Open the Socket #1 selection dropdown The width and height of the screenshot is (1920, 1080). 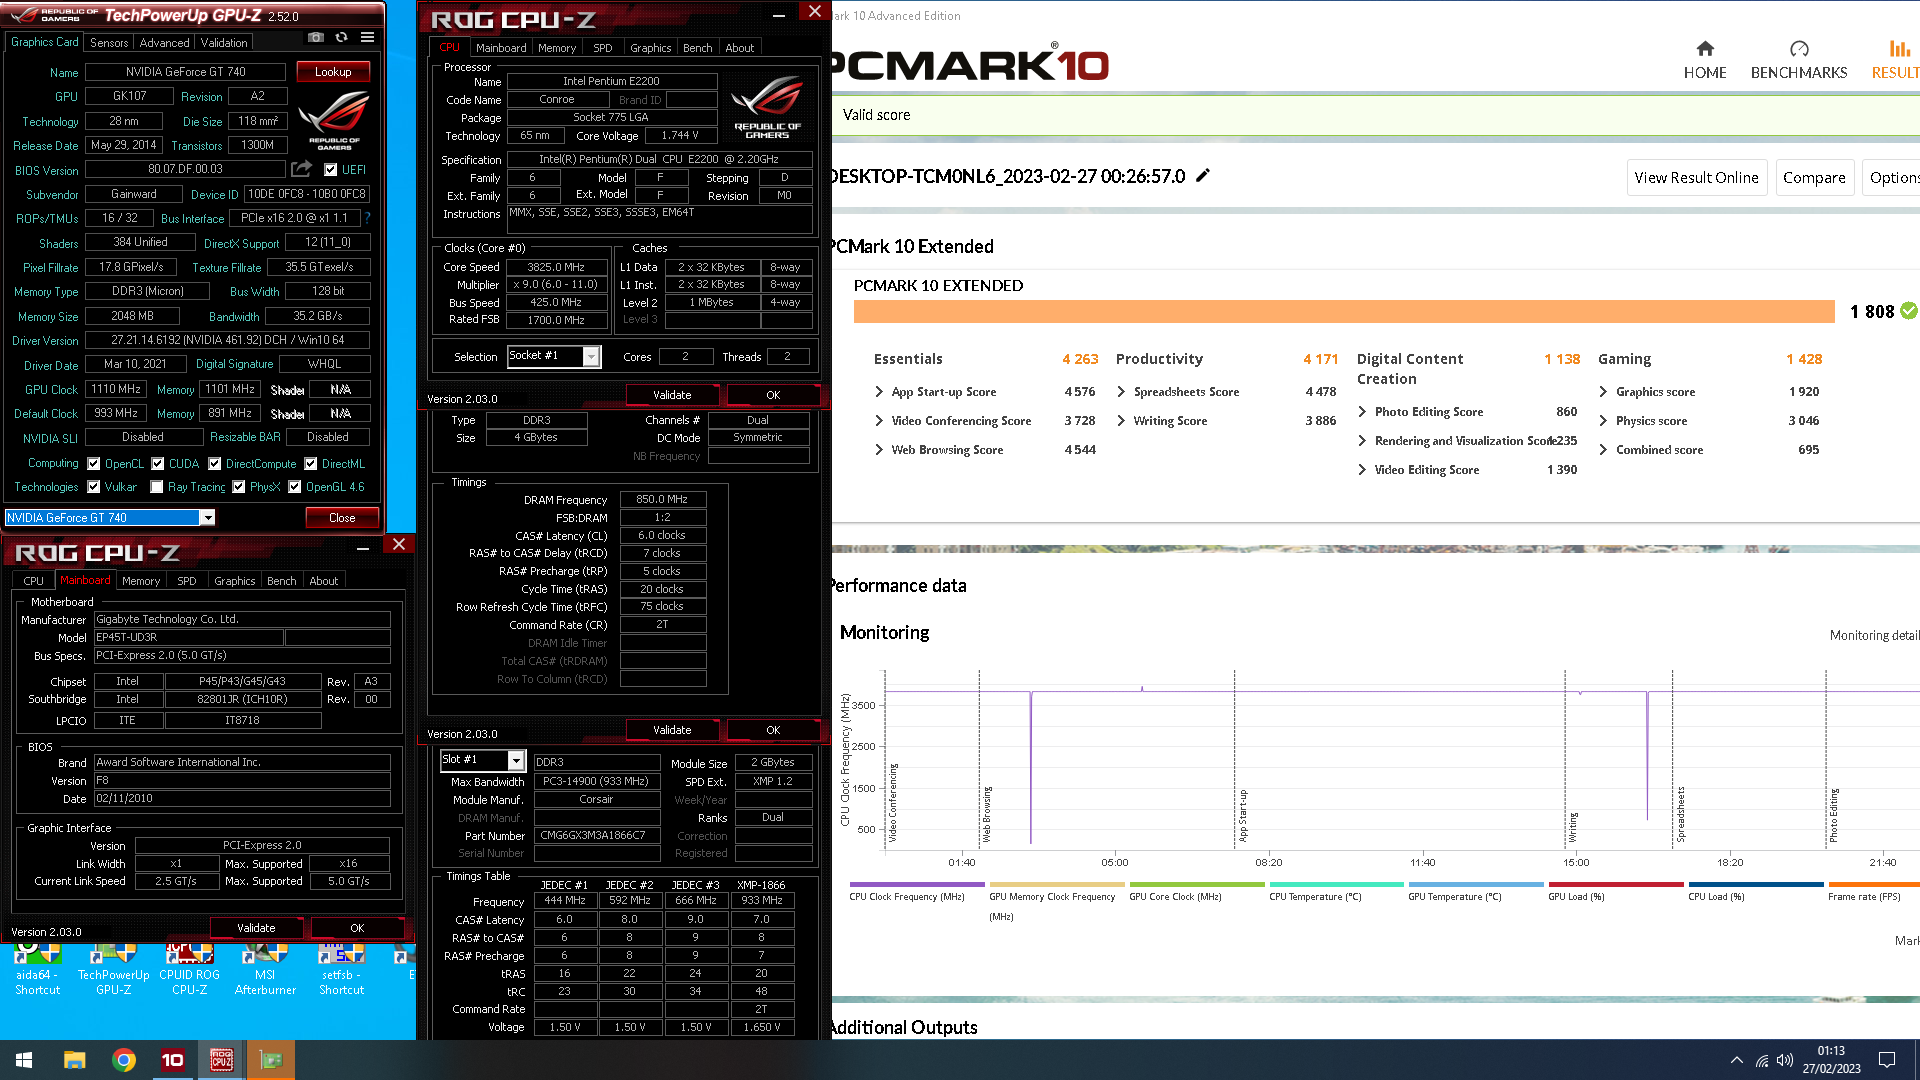[591, 356]
